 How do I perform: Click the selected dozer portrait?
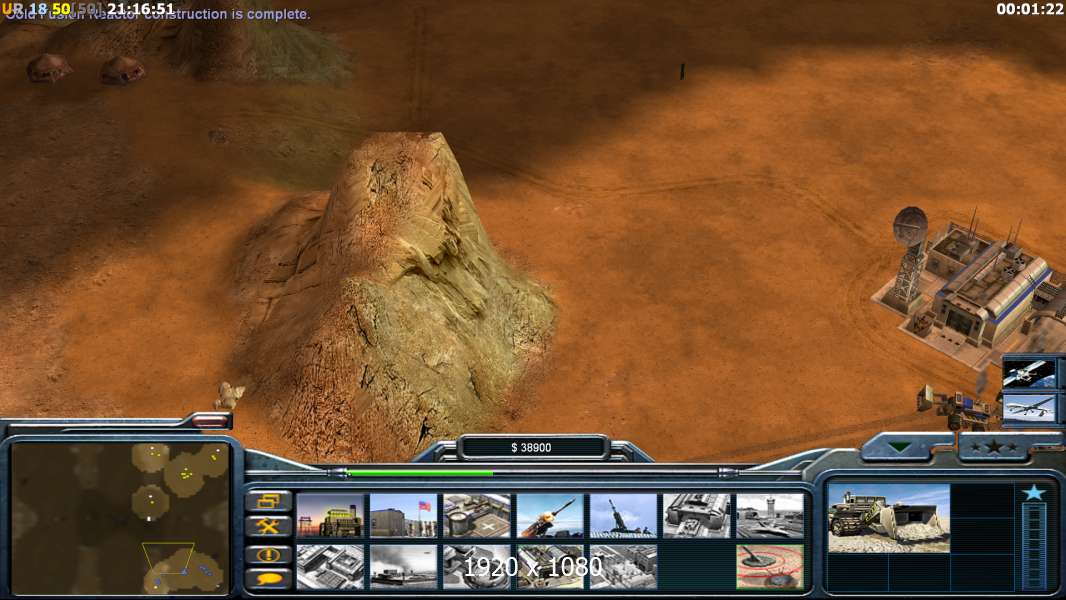tap(889, 518)
